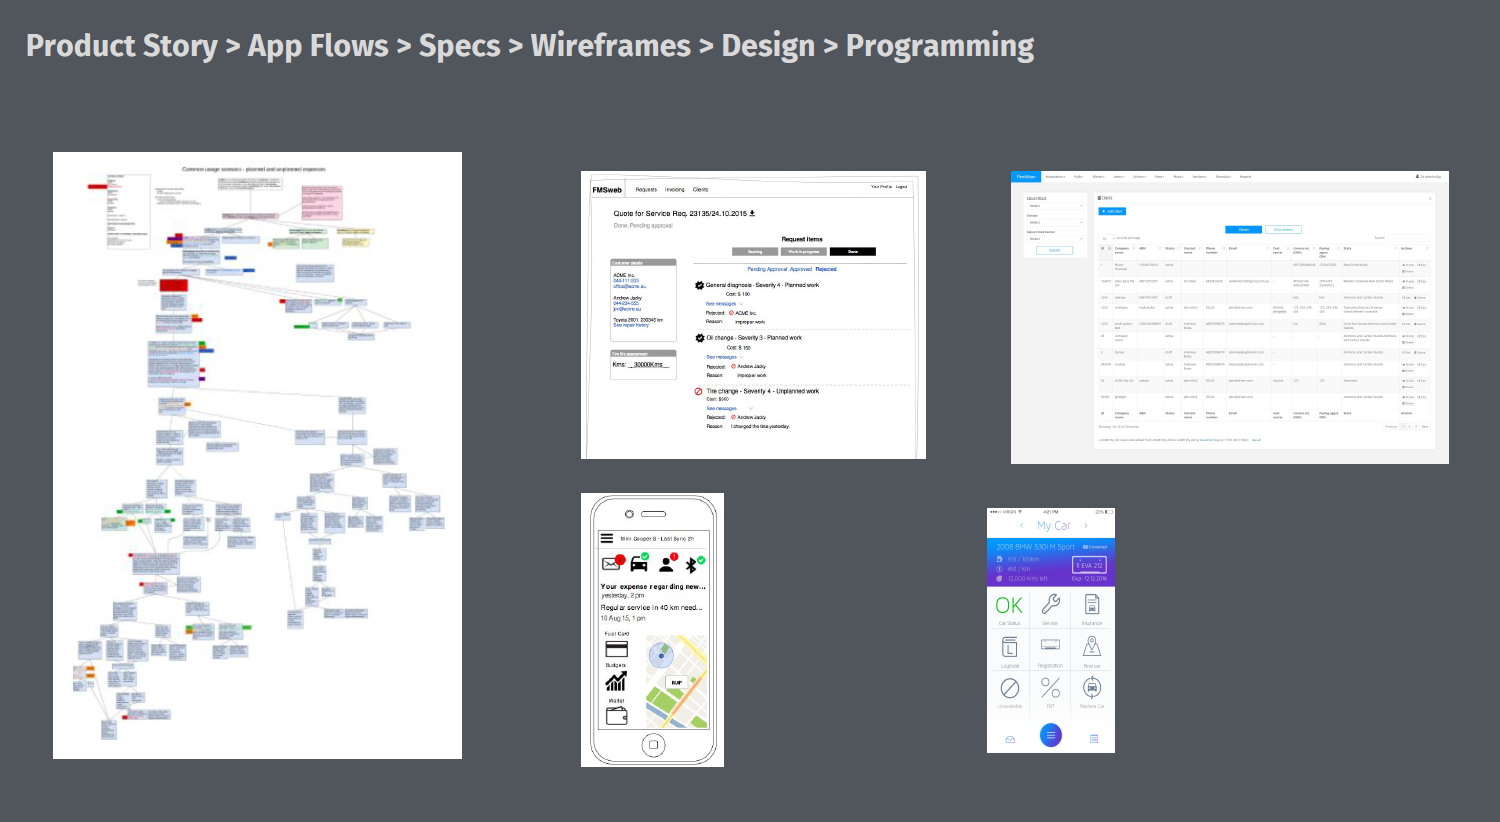The height and width of the screenshot is (822, 1500).
Task: Click the See repair history link
Action: point(631,325)
